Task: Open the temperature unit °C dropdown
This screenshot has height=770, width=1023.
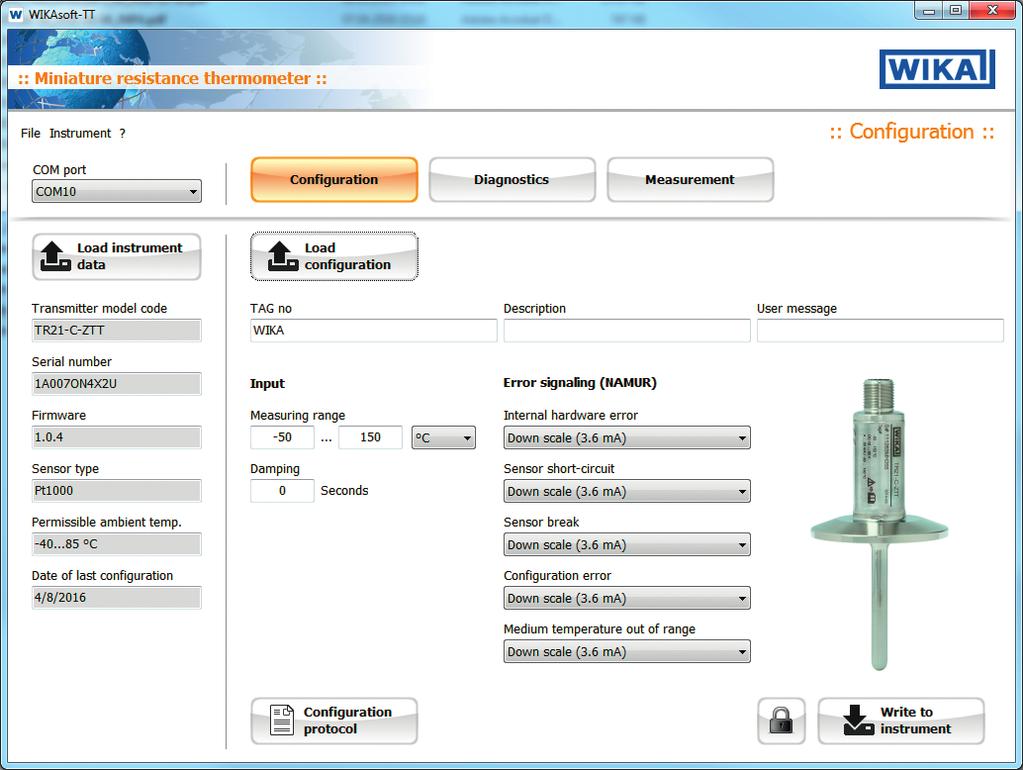Action: click(x=444, y=437)
